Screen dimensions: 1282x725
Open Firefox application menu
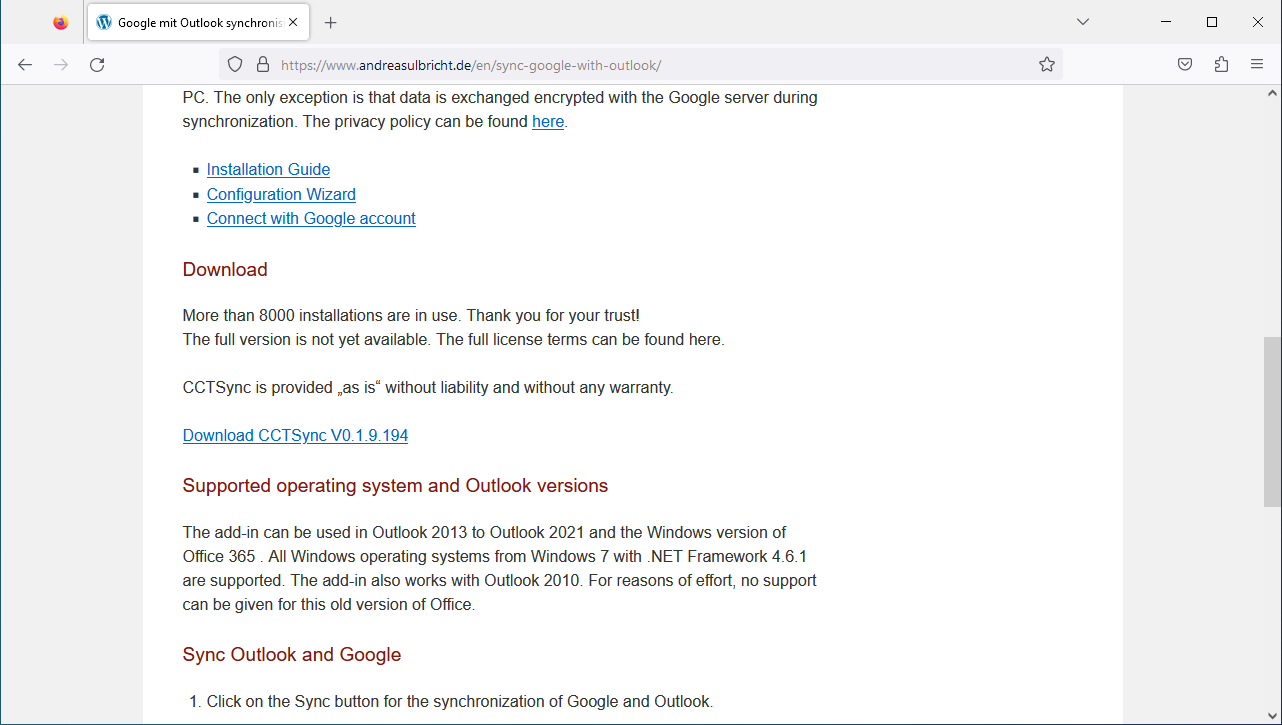[1257, 64]
